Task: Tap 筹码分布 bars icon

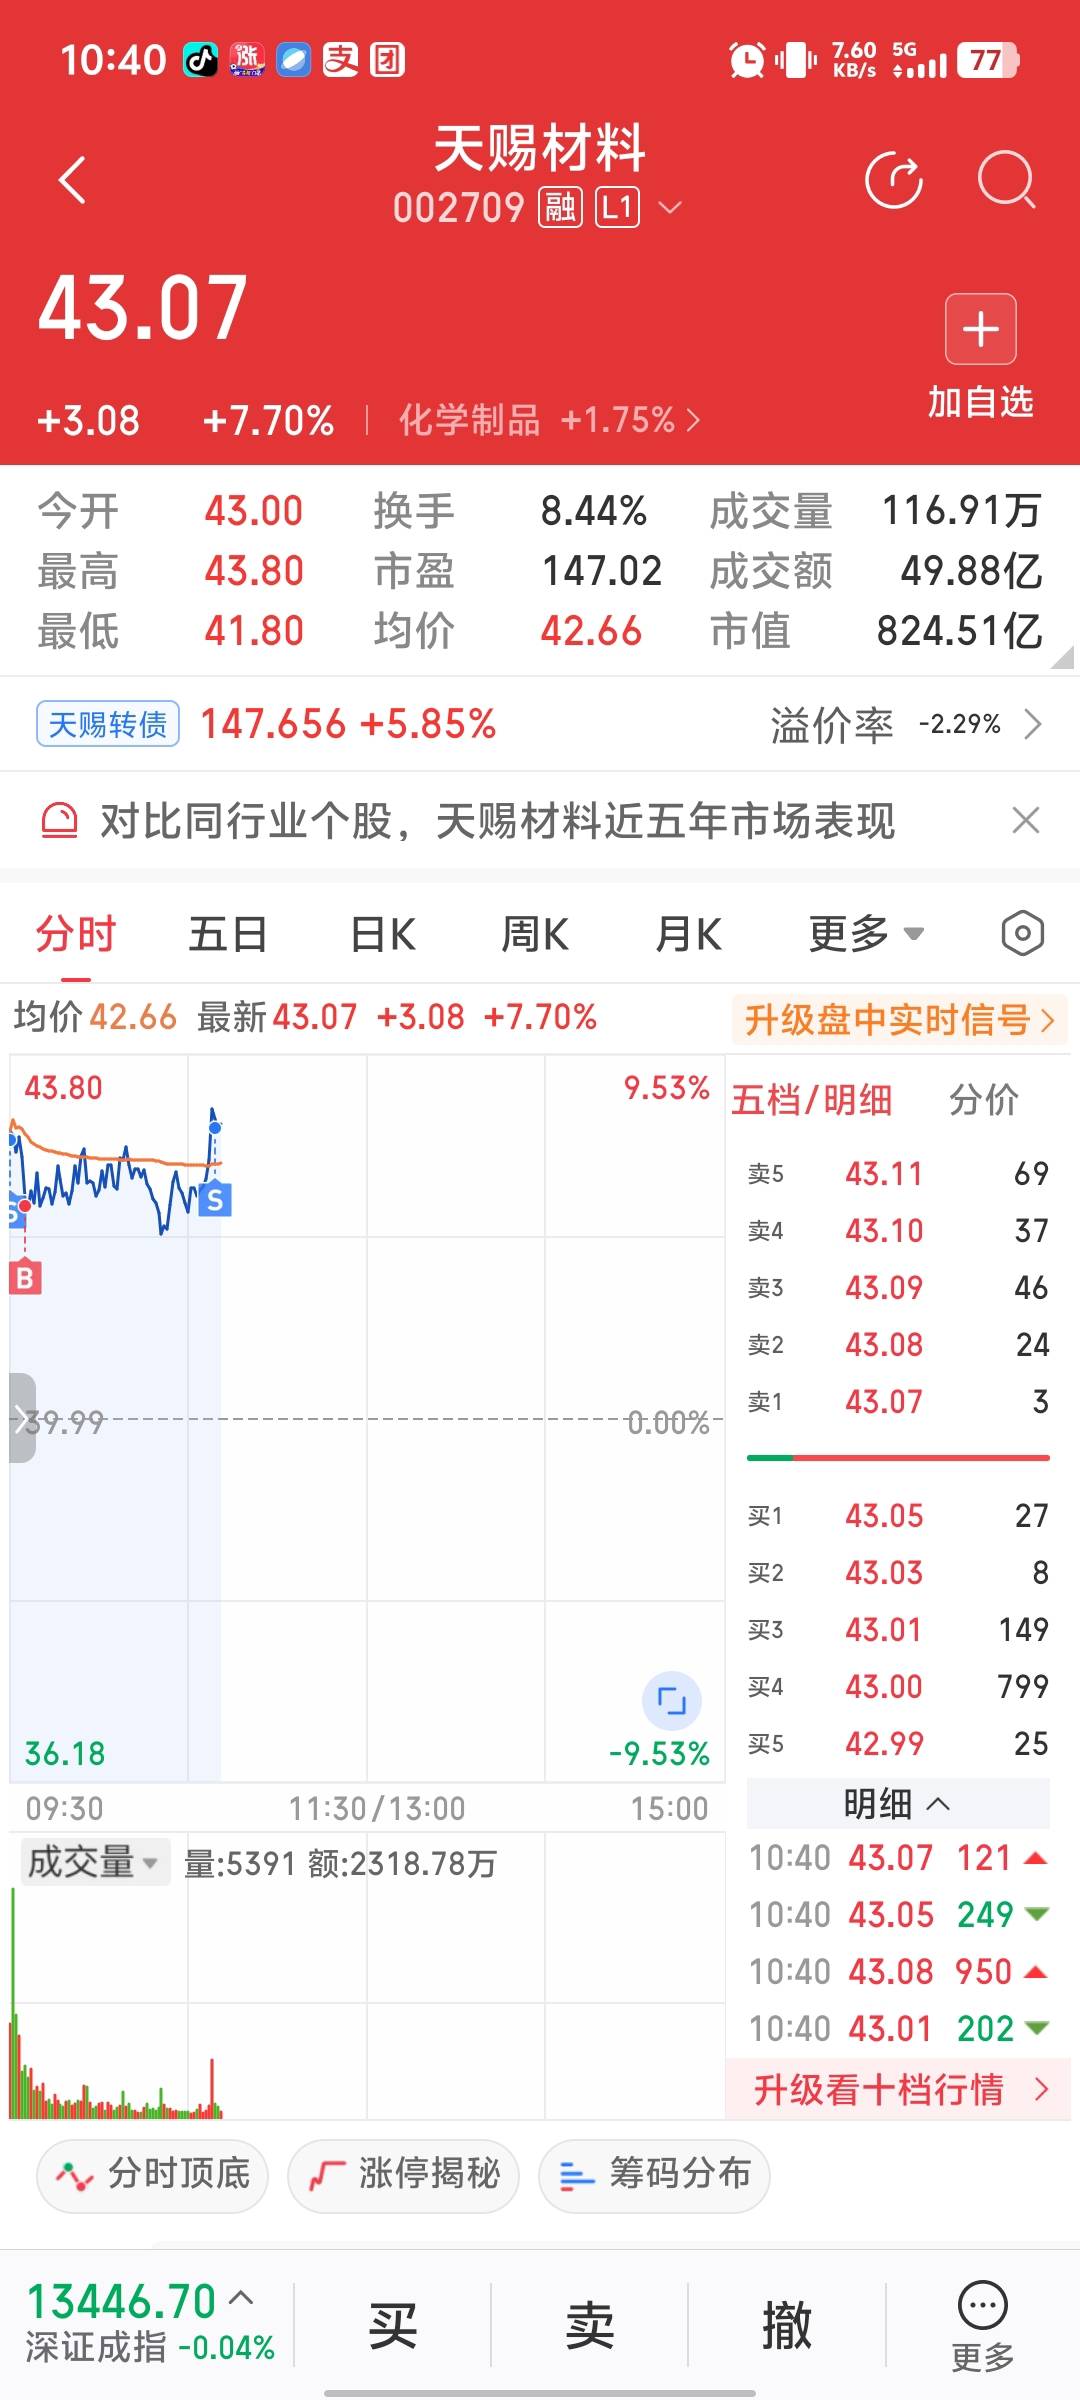Action: pyautogui.click(x=577, y=2175)
